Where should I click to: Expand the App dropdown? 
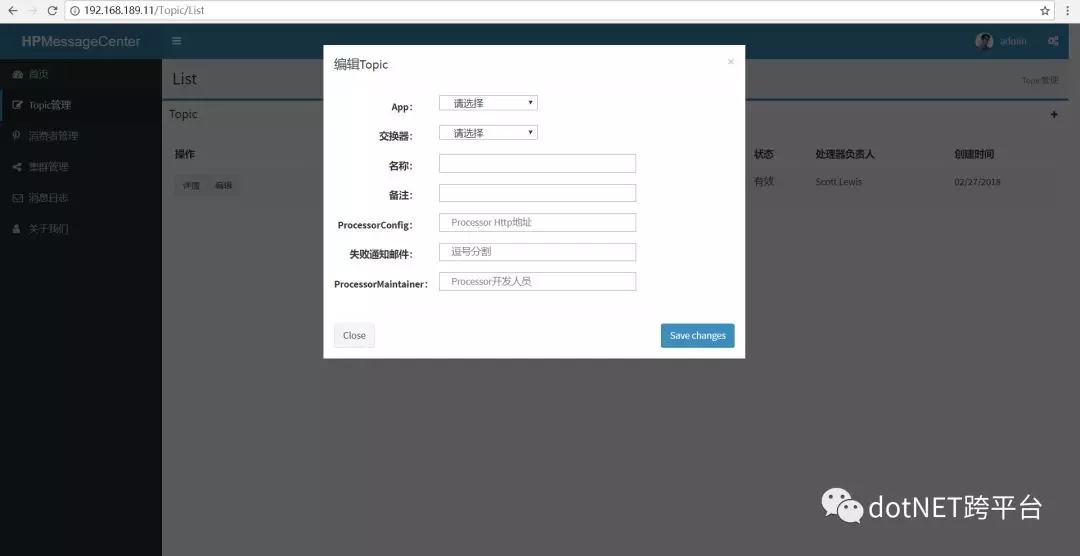pyautogui.click(x=488, y=103)
